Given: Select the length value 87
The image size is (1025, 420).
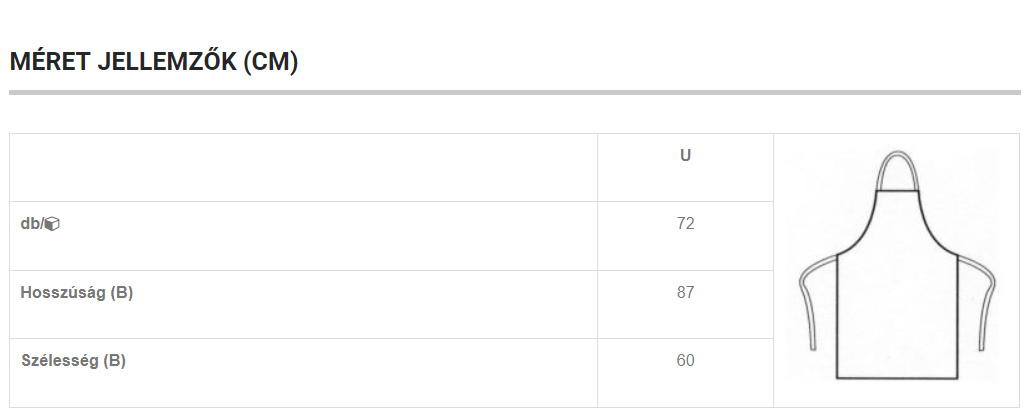Looking at the screenshot, I should (x=685, y=292).
